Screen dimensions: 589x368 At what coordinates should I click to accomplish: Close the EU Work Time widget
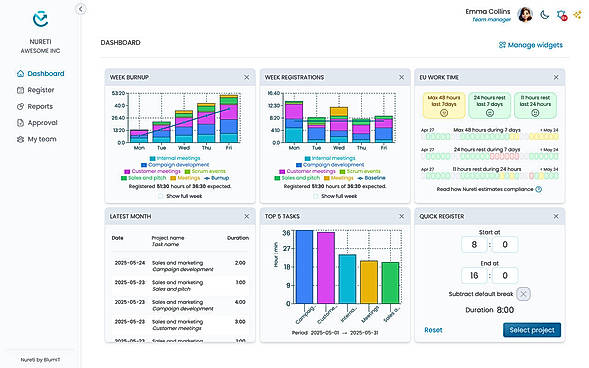[x=556, y=77]
